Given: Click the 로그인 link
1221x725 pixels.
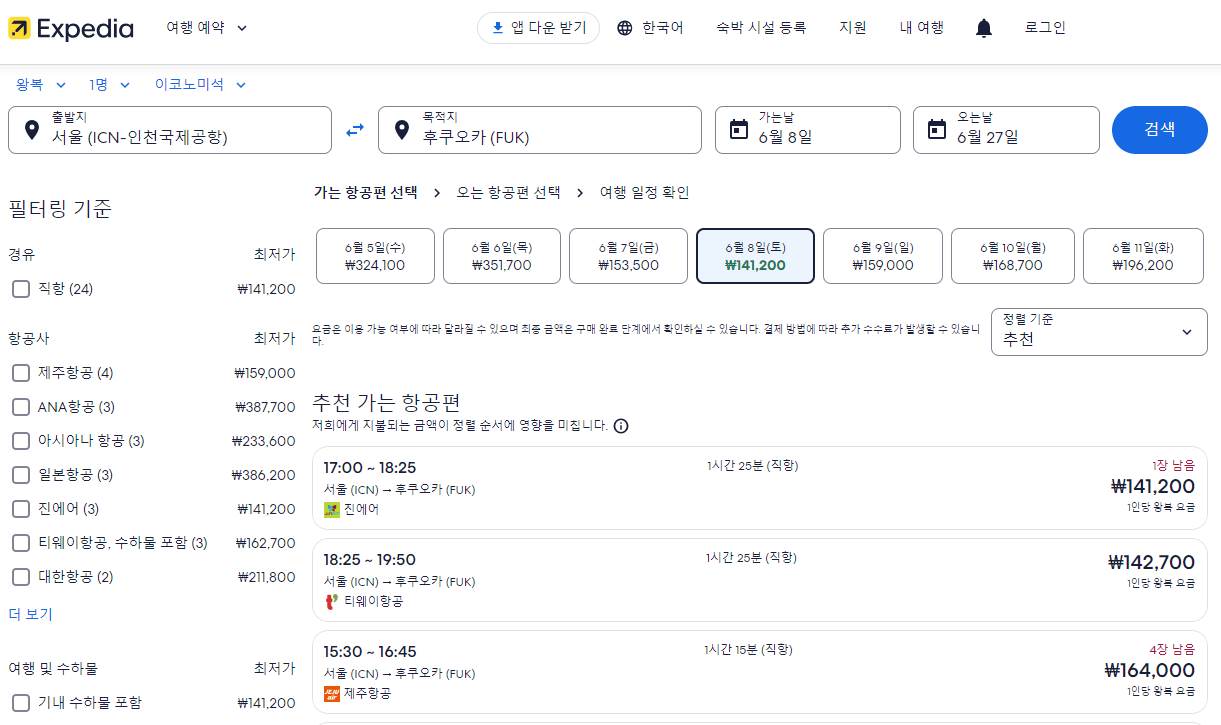Looking at the screenshot, I should (x=1045, y=28).
